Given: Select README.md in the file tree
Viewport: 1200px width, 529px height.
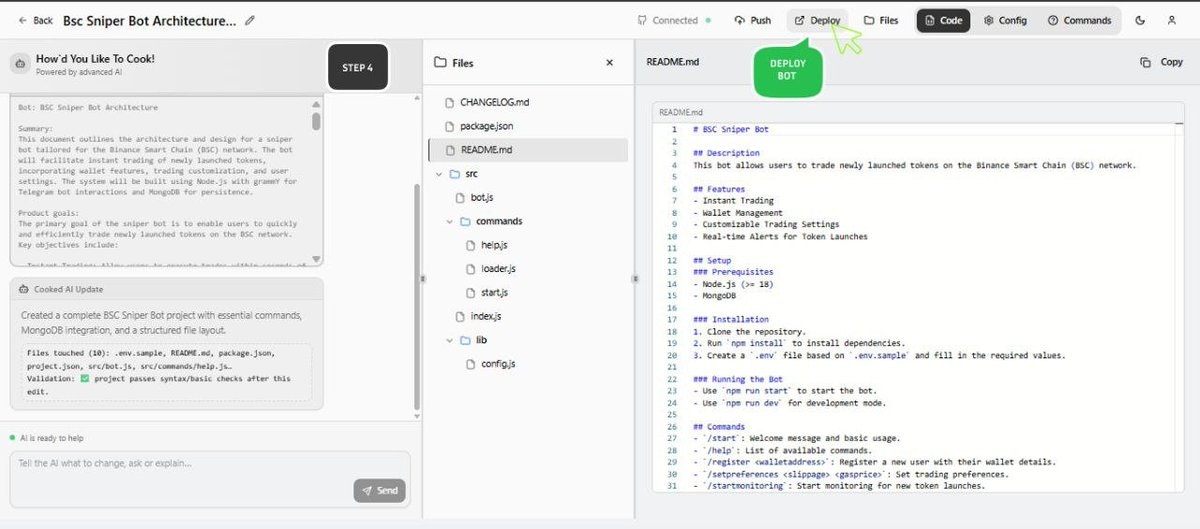Looking at the screenshot, I should 528,150.
